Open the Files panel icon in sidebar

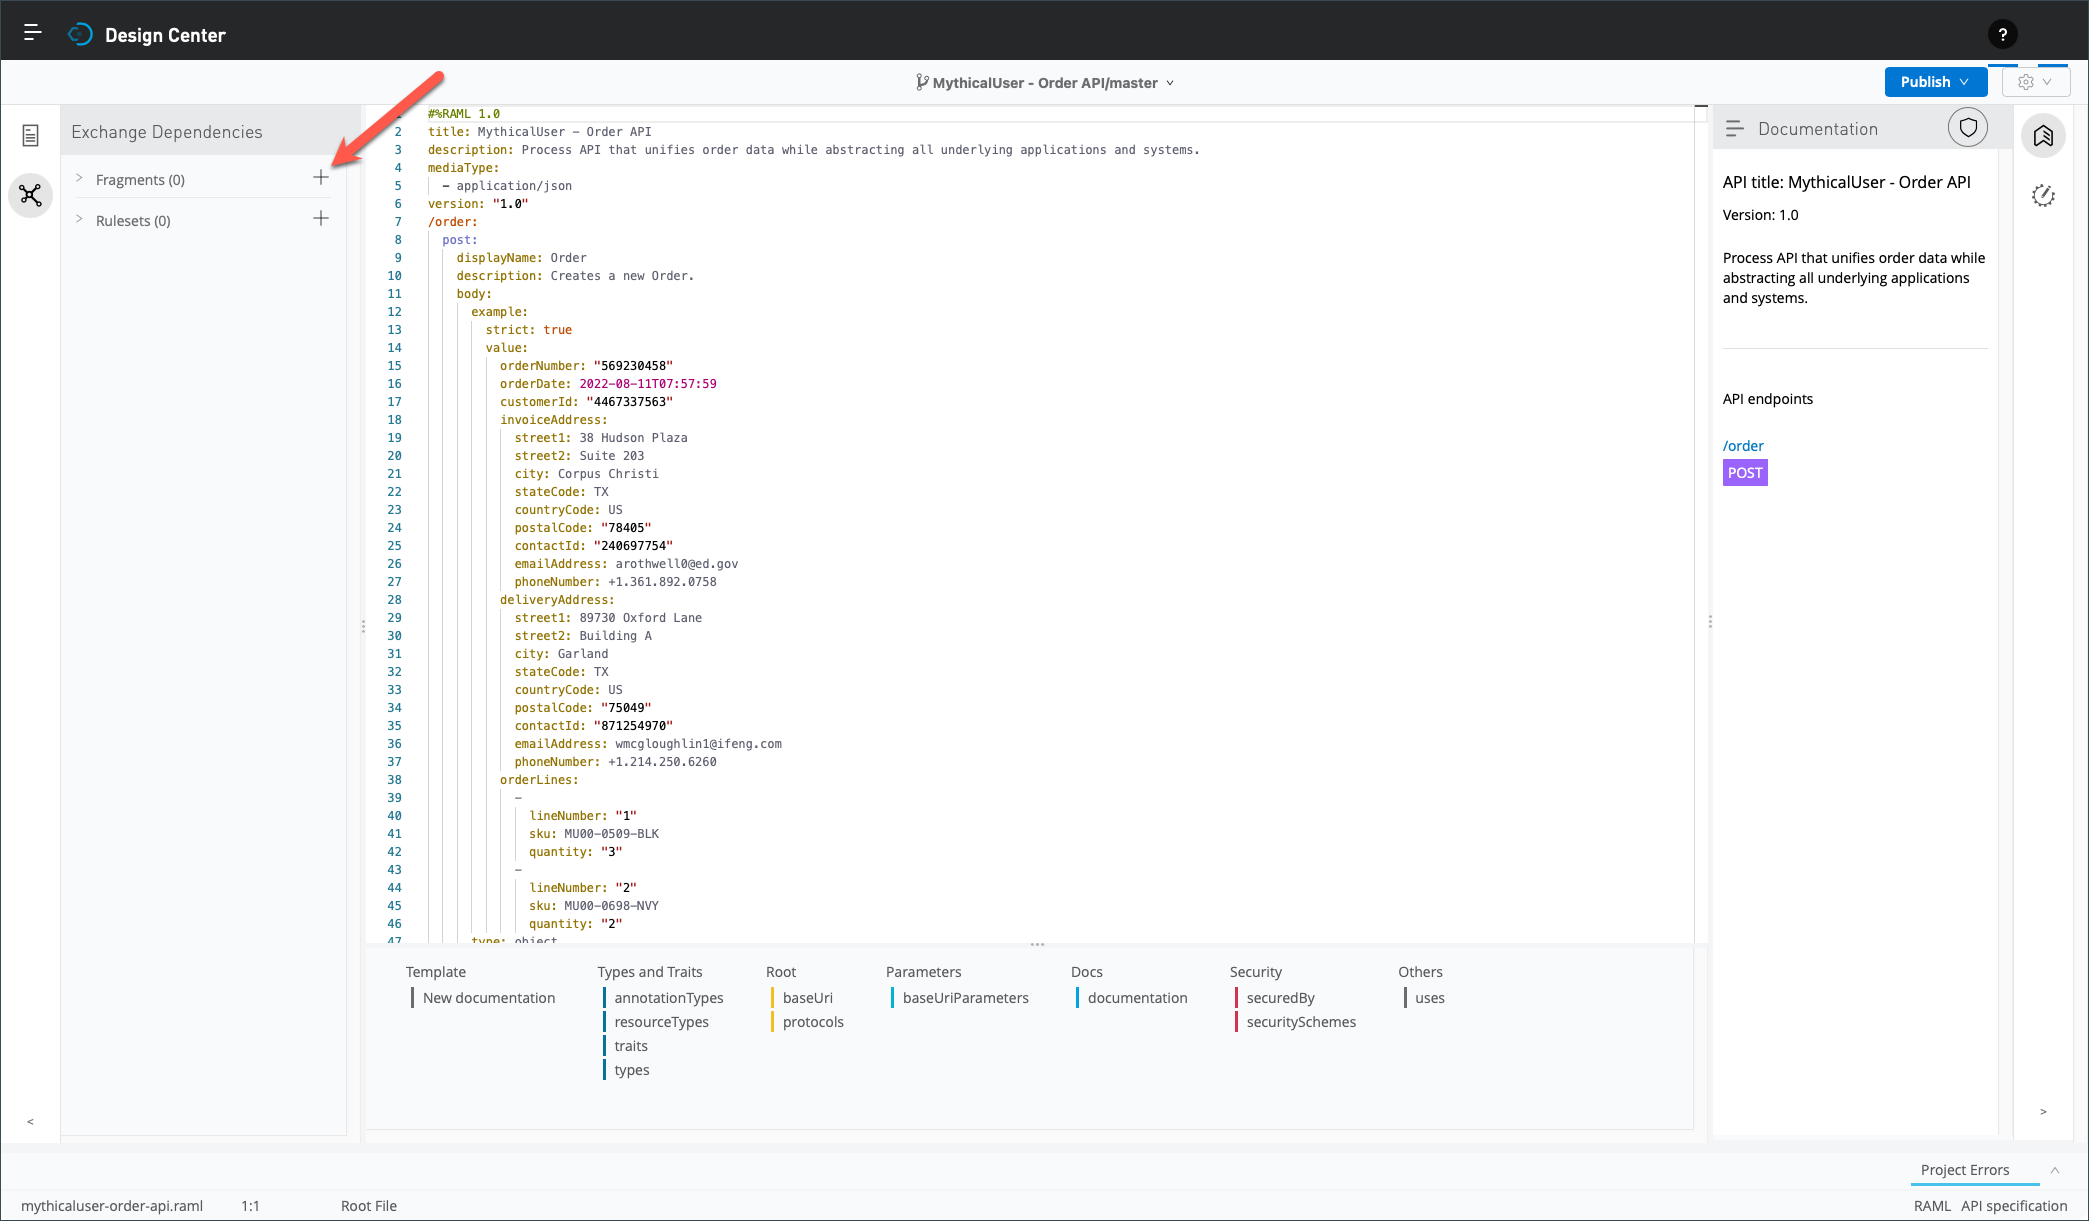[x=31, y=135]
